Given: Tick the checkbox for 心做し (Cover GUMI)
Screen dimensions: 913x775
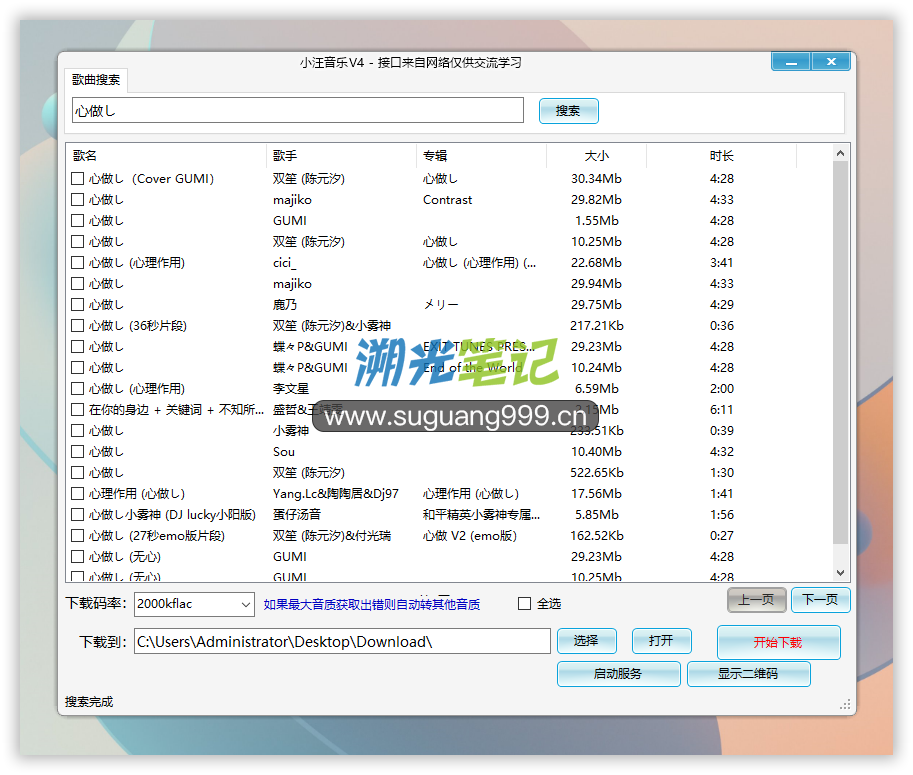Looking at the screenshot, I should [x=77, y=179].
